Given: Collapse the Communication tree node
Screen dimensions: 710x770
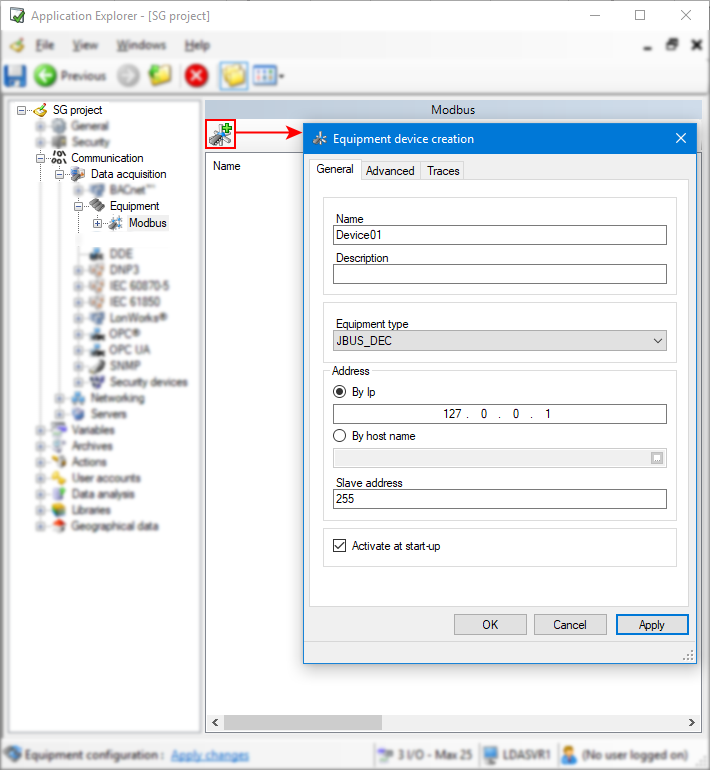Looking at the screenshot, I should pos(42,158).
